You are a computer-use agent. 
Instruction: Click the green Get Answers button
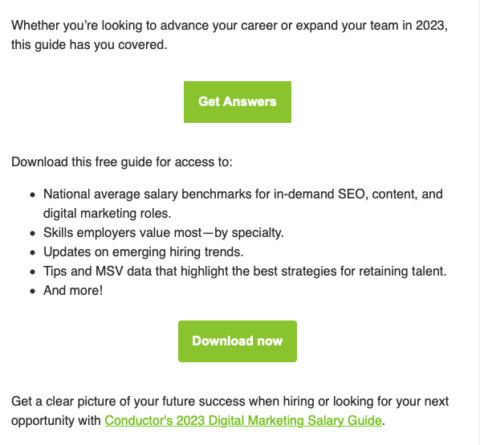(237, 102)
